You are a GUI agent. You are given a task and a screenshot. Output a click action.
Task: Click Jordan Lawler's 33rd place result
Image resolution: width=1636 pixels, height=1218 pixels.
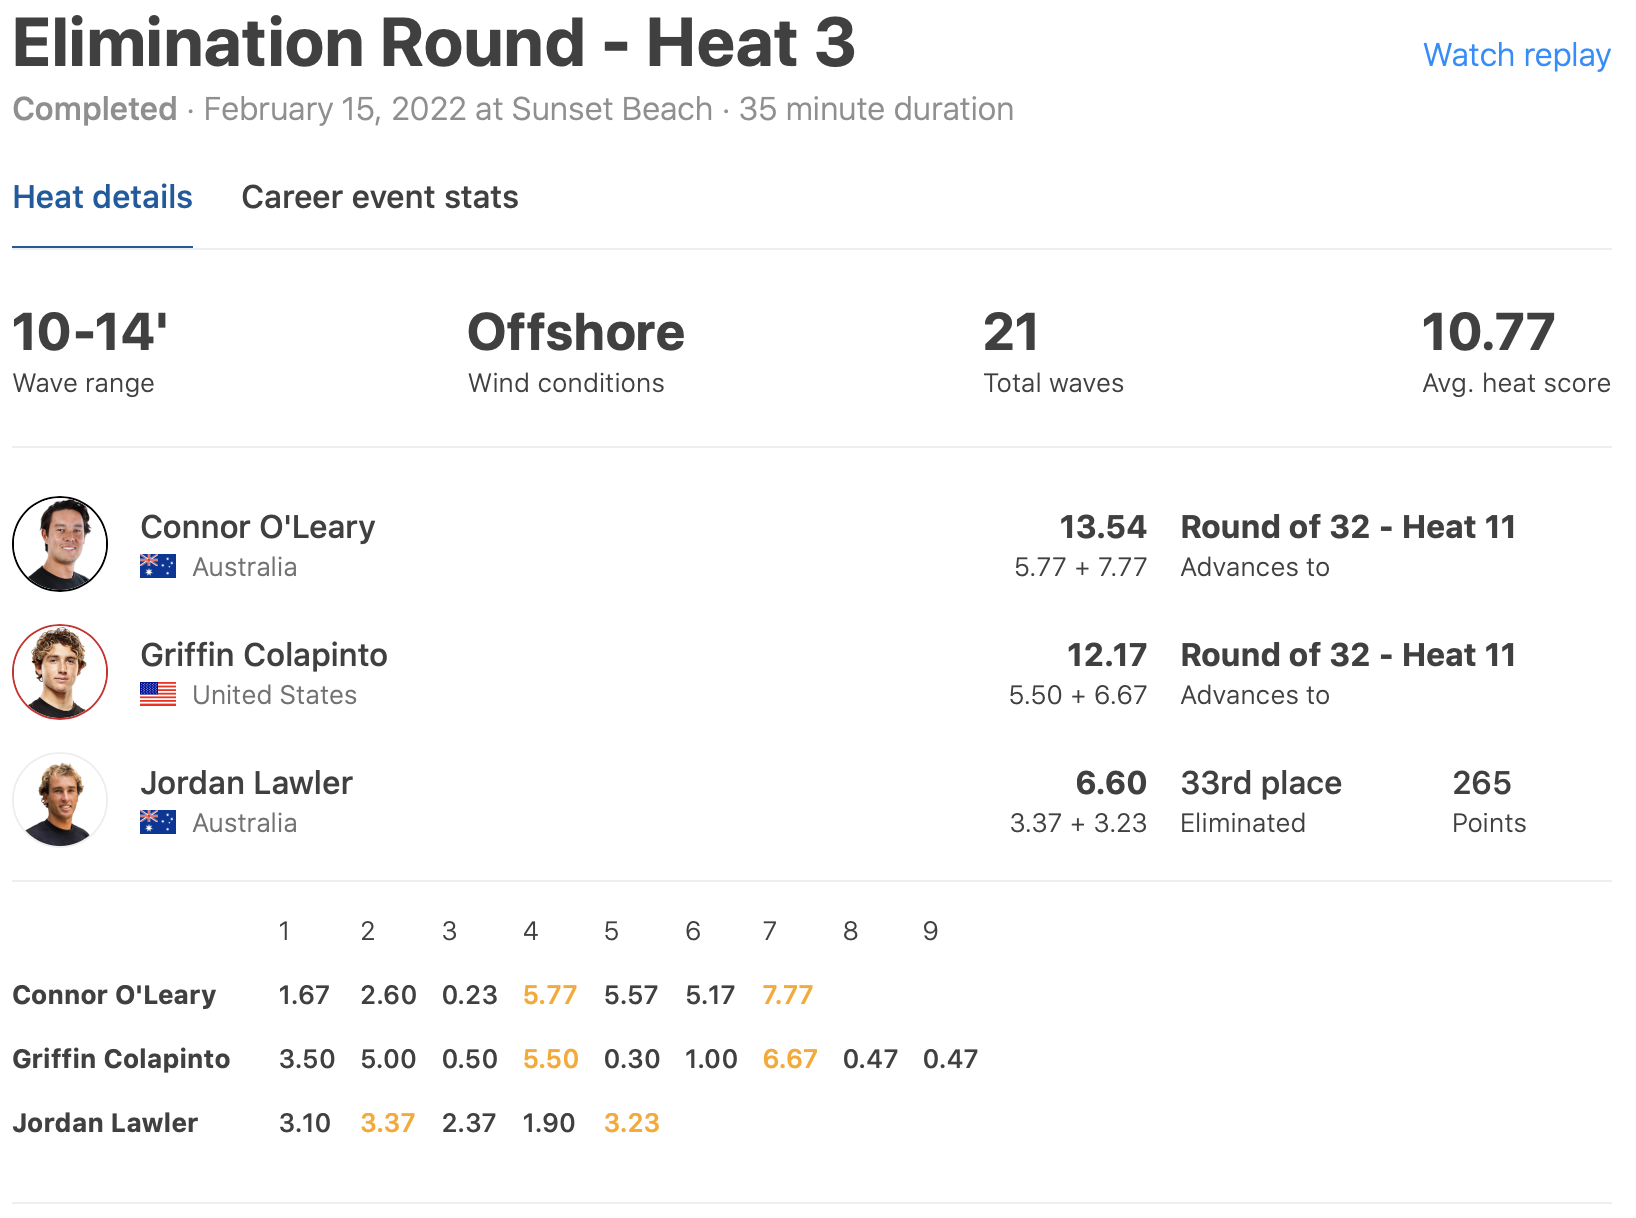tap(1261, 783)
